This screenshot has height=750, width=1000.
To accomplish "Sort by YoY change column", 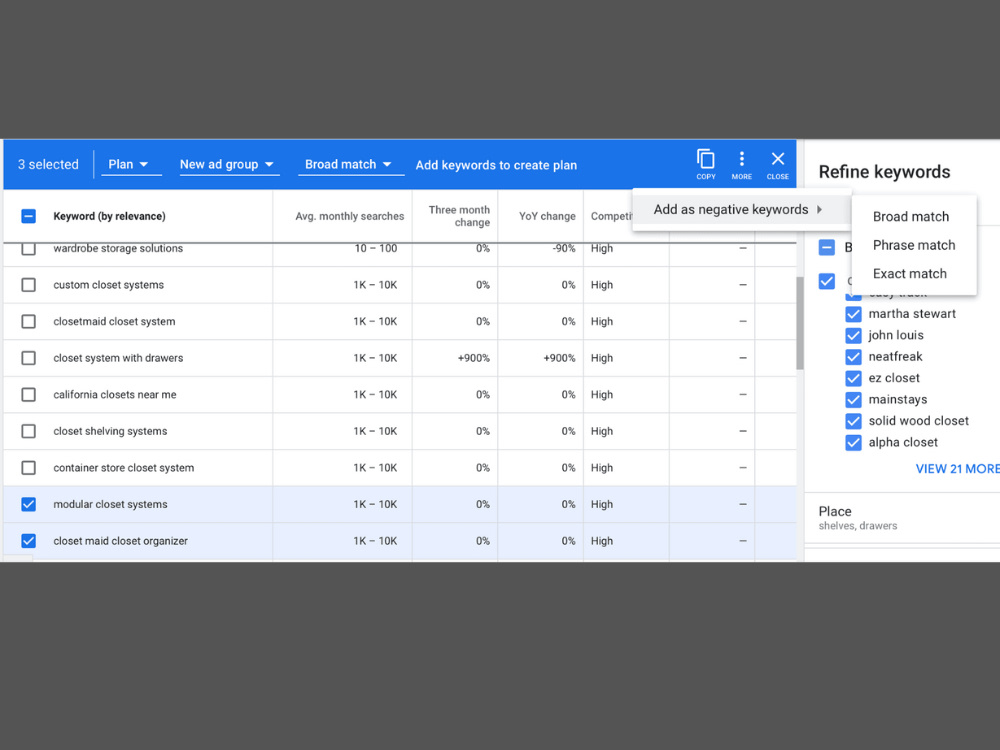I will point(547,216).
